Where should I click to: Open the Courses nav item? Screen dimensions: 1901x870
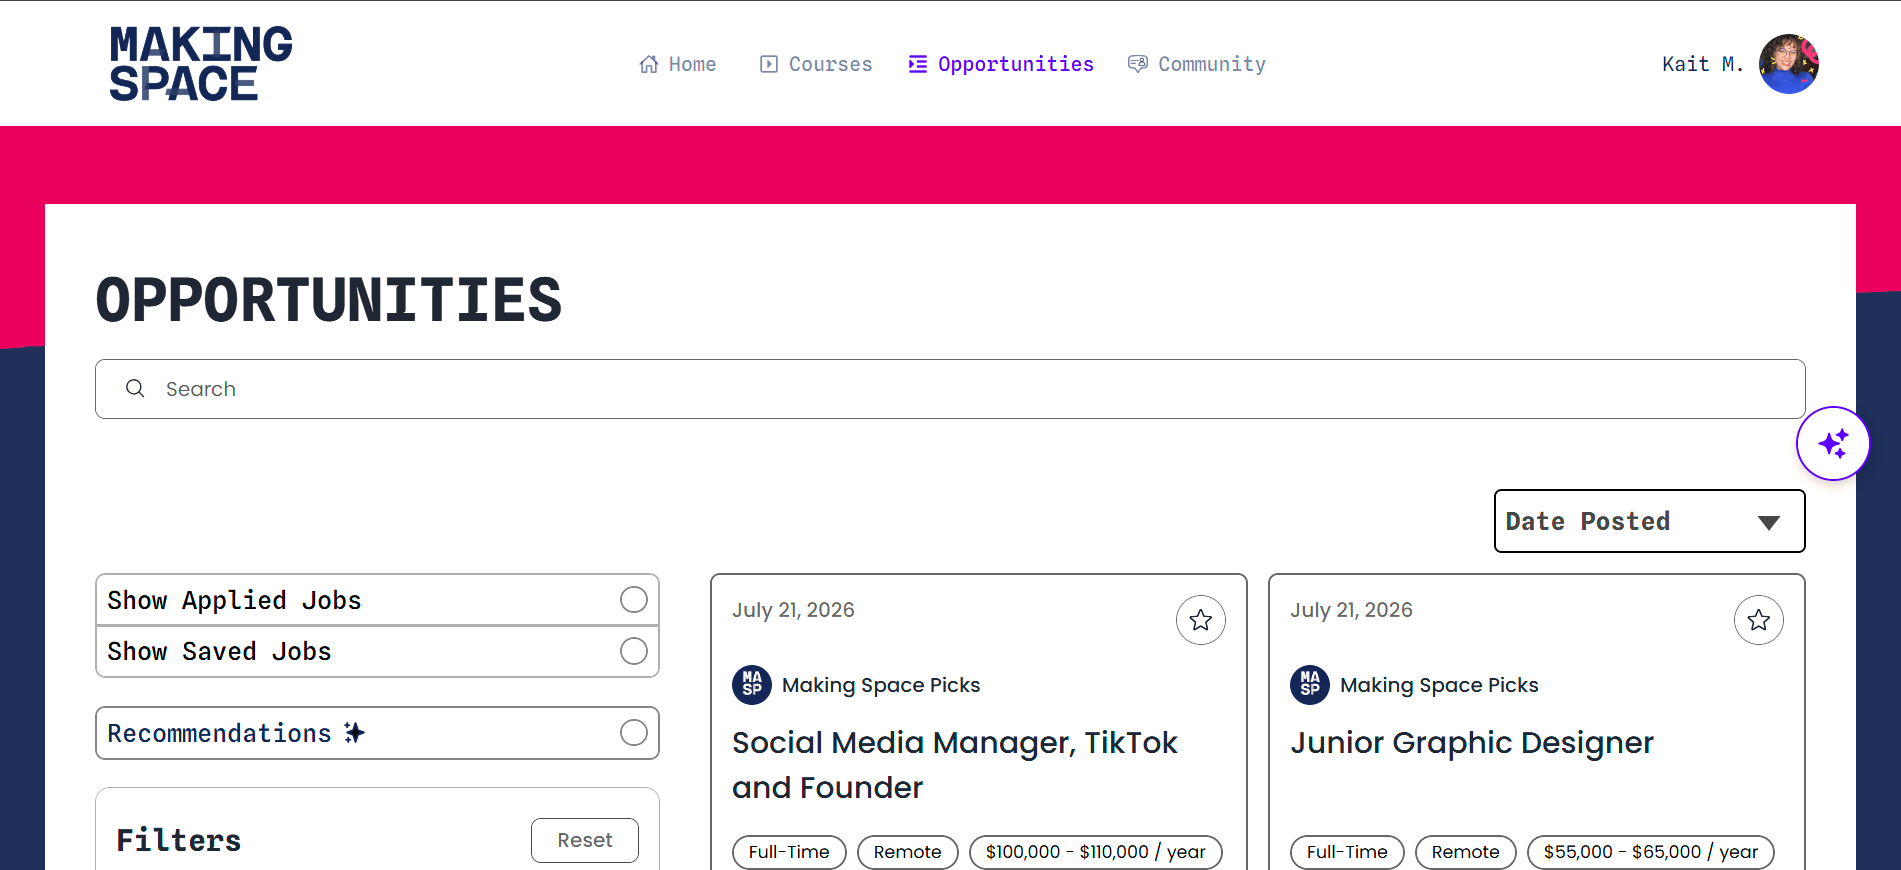pyautogui.click(x=816, y=64)
